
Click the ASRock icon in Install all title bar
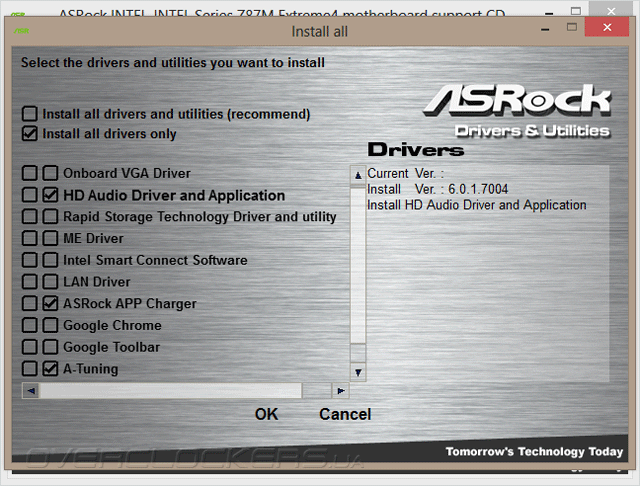21,31
